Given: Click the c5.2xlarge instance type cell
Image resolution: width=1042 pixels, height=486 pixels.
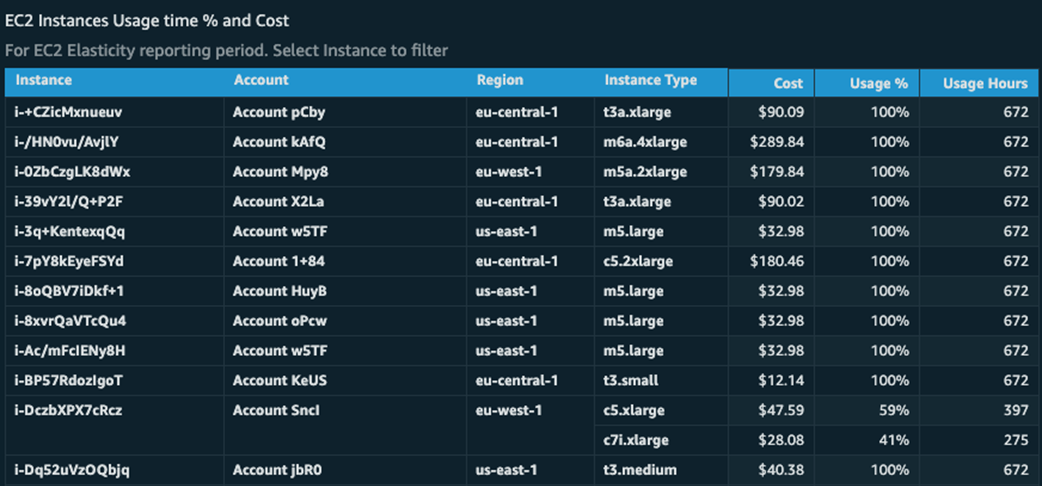Looking at the screenshot, I should 639,262.
